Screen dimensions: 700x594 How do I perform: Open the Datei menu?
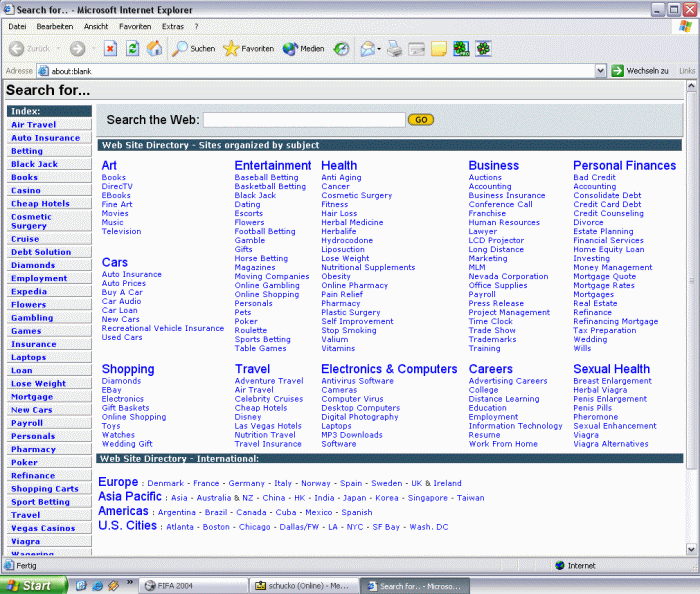coord(17,27)
